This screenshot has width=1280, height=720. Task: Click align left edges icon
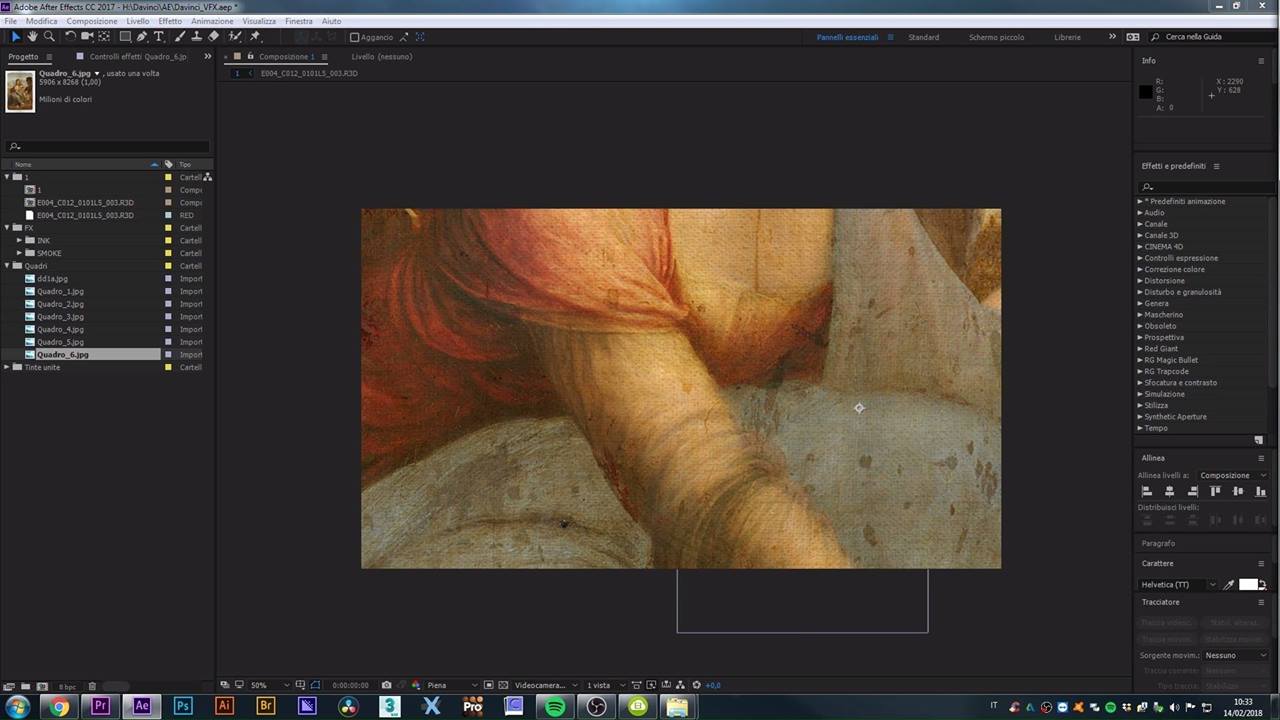[1147, 491]
